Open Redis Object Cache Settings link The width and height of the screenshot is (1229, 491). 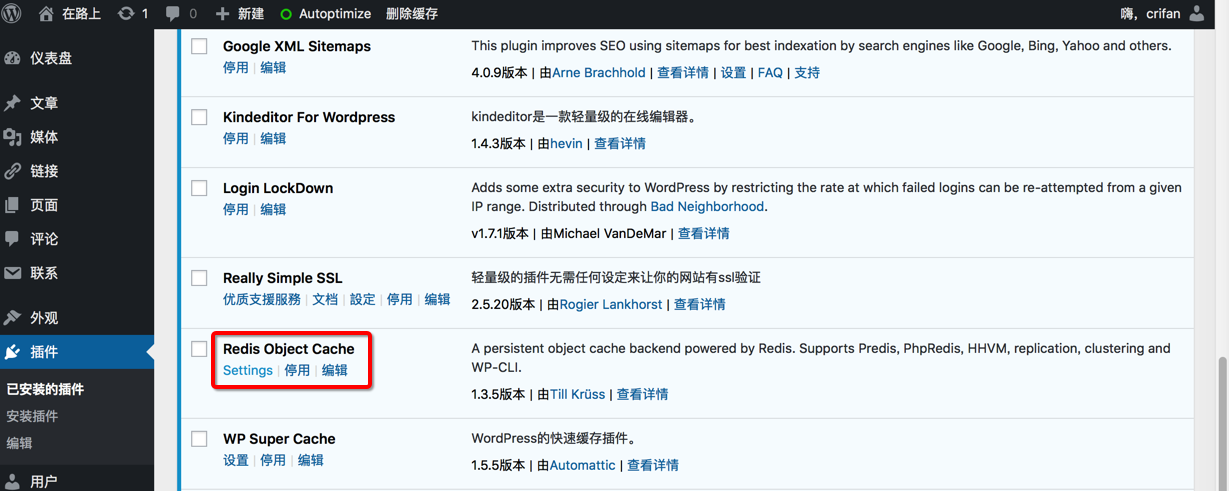click(248, 370)
